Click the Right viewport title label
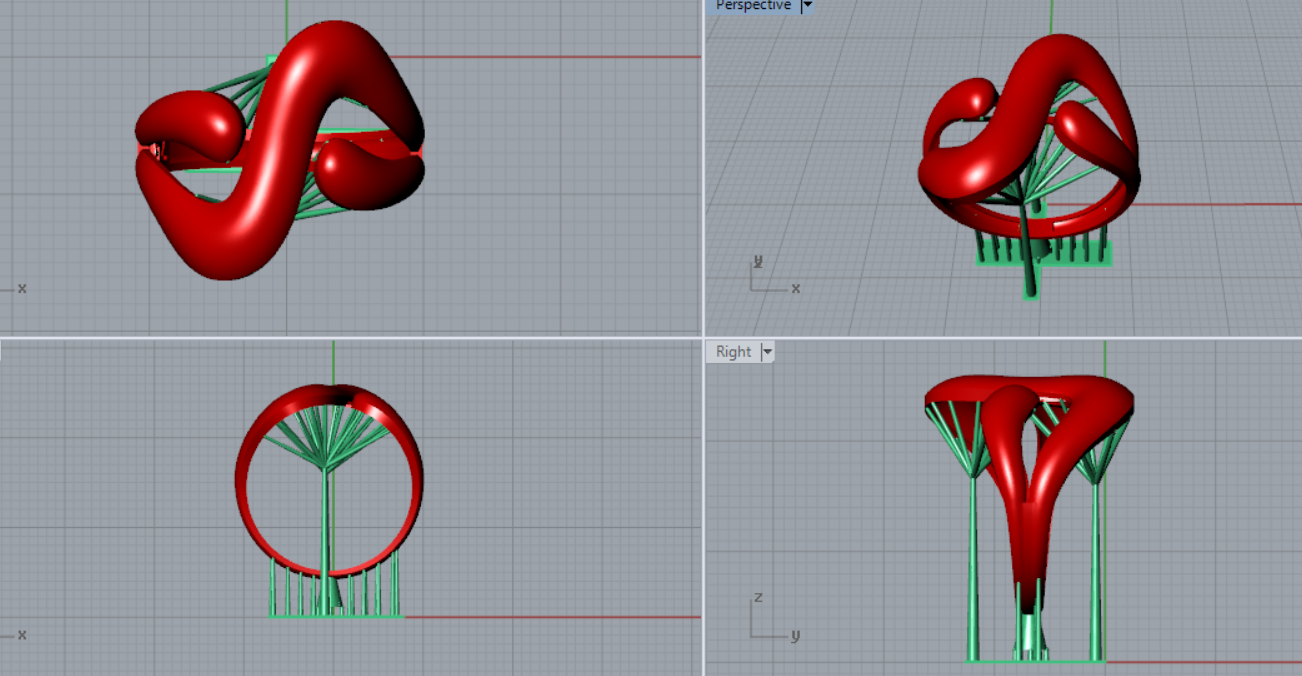Viewport: 1302px width, 676px height. coord(733,352)
